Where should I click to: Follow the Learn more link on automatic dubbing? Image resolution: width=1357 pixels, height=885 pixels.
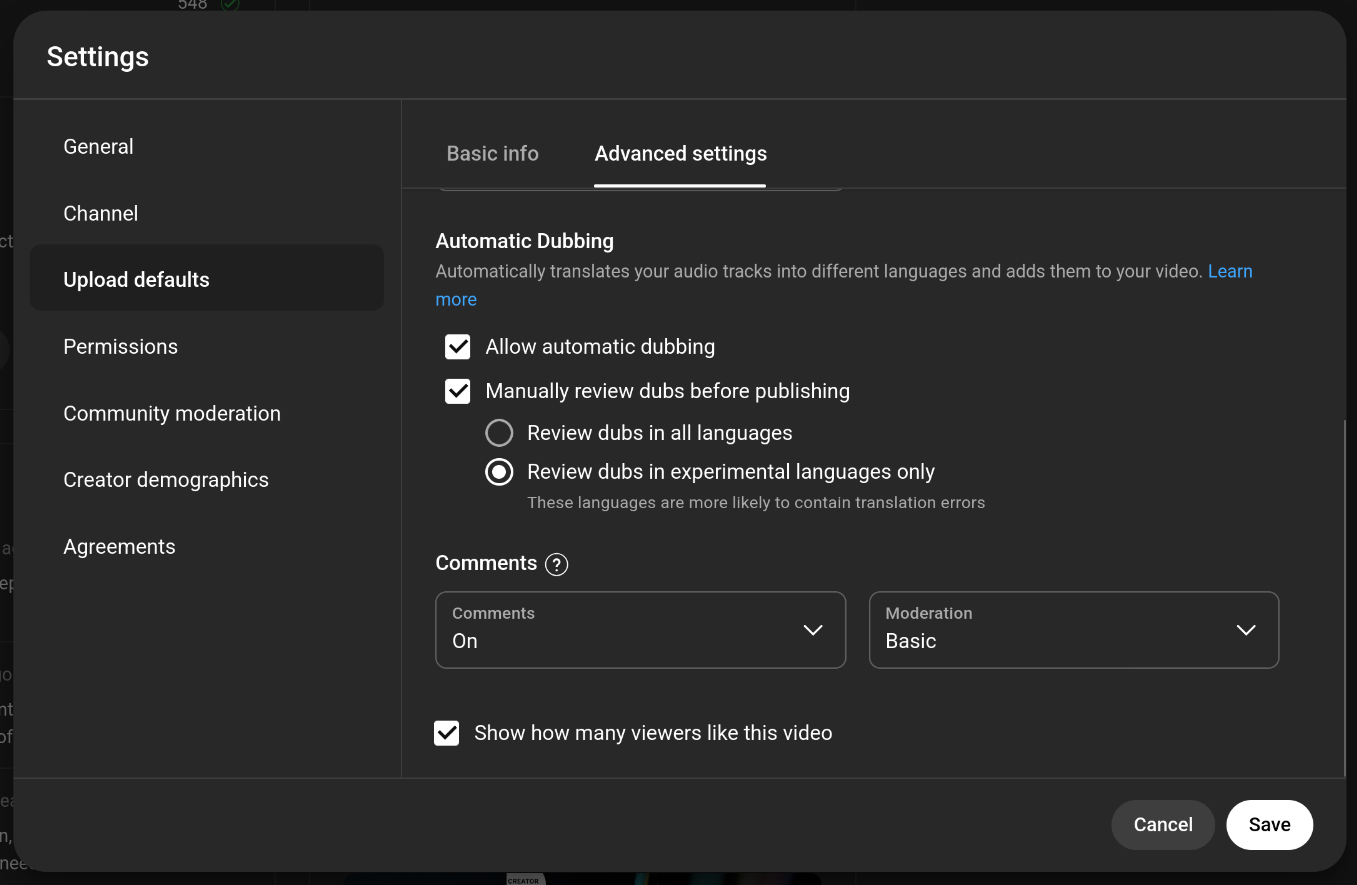pyautogui.click(x=1229, y=272)
